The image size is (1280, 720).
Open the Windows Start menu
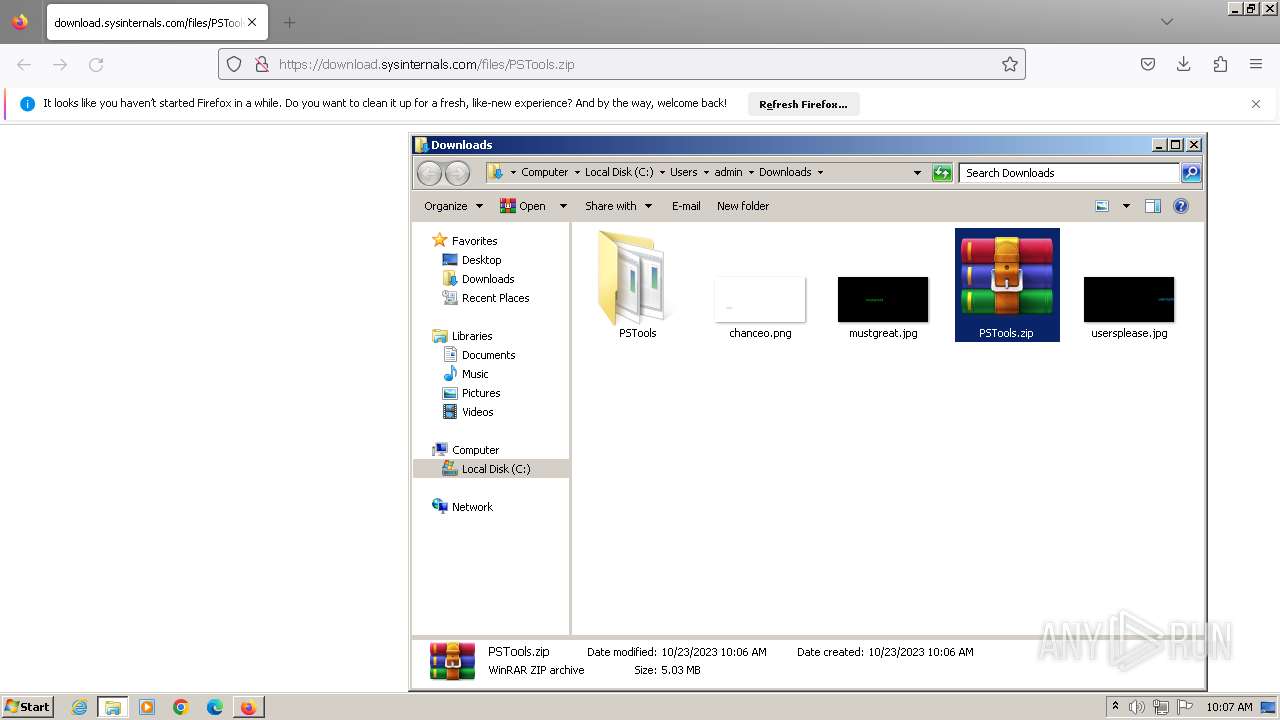[x=27, y=706]
